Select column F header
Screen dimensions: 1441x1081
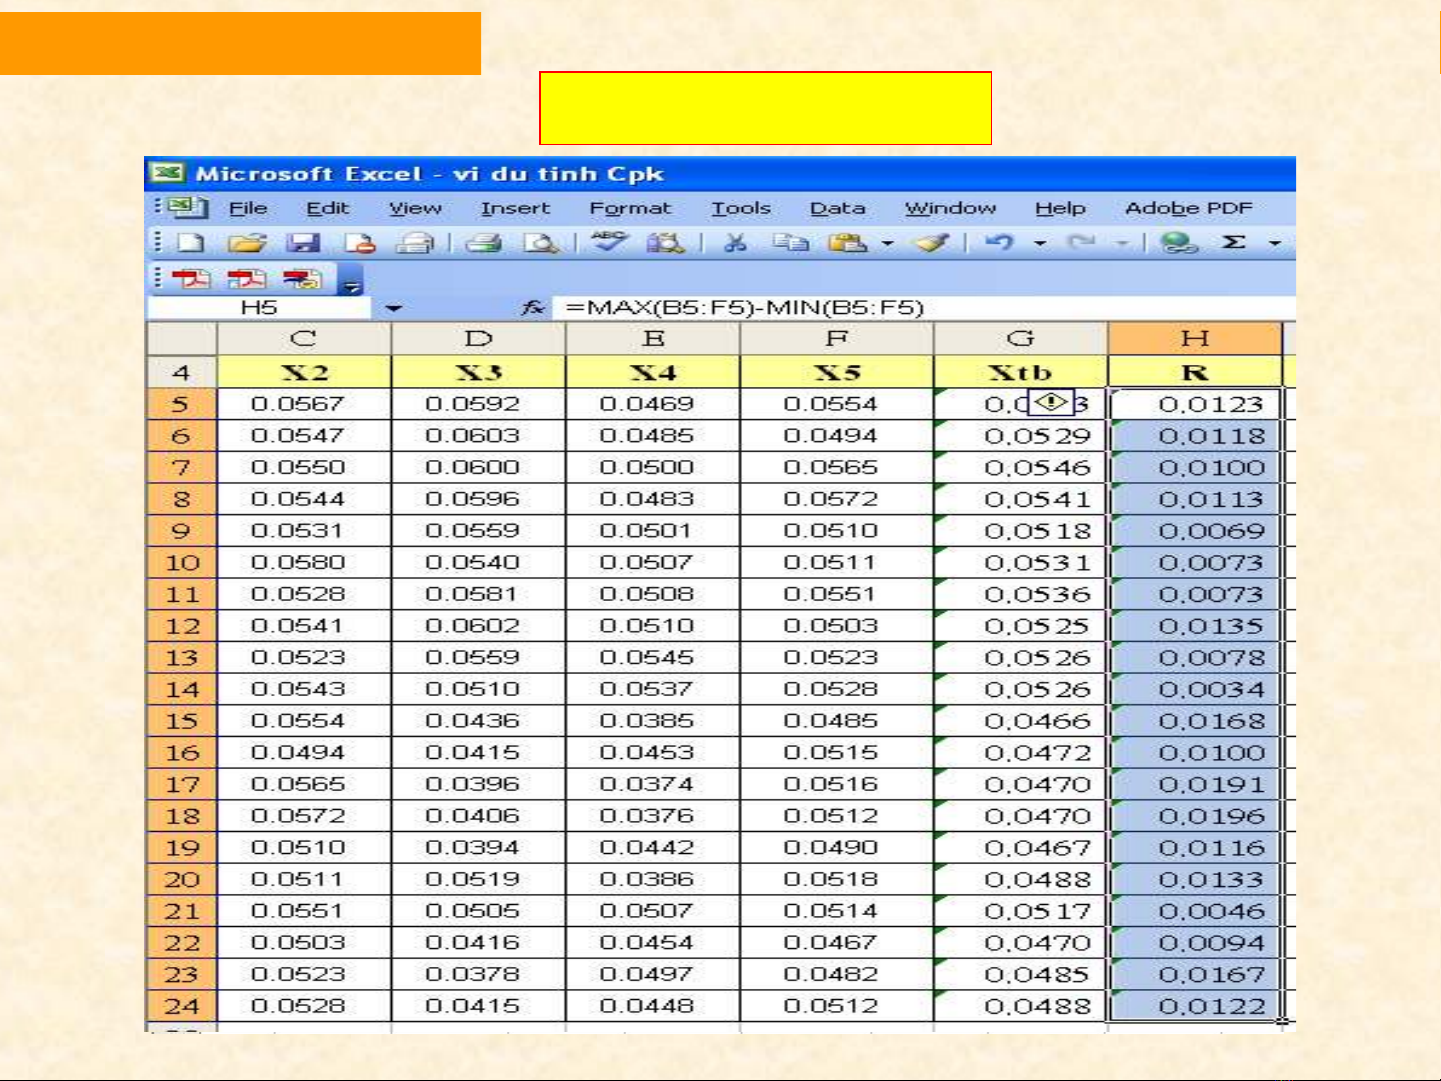pos(837,339)
